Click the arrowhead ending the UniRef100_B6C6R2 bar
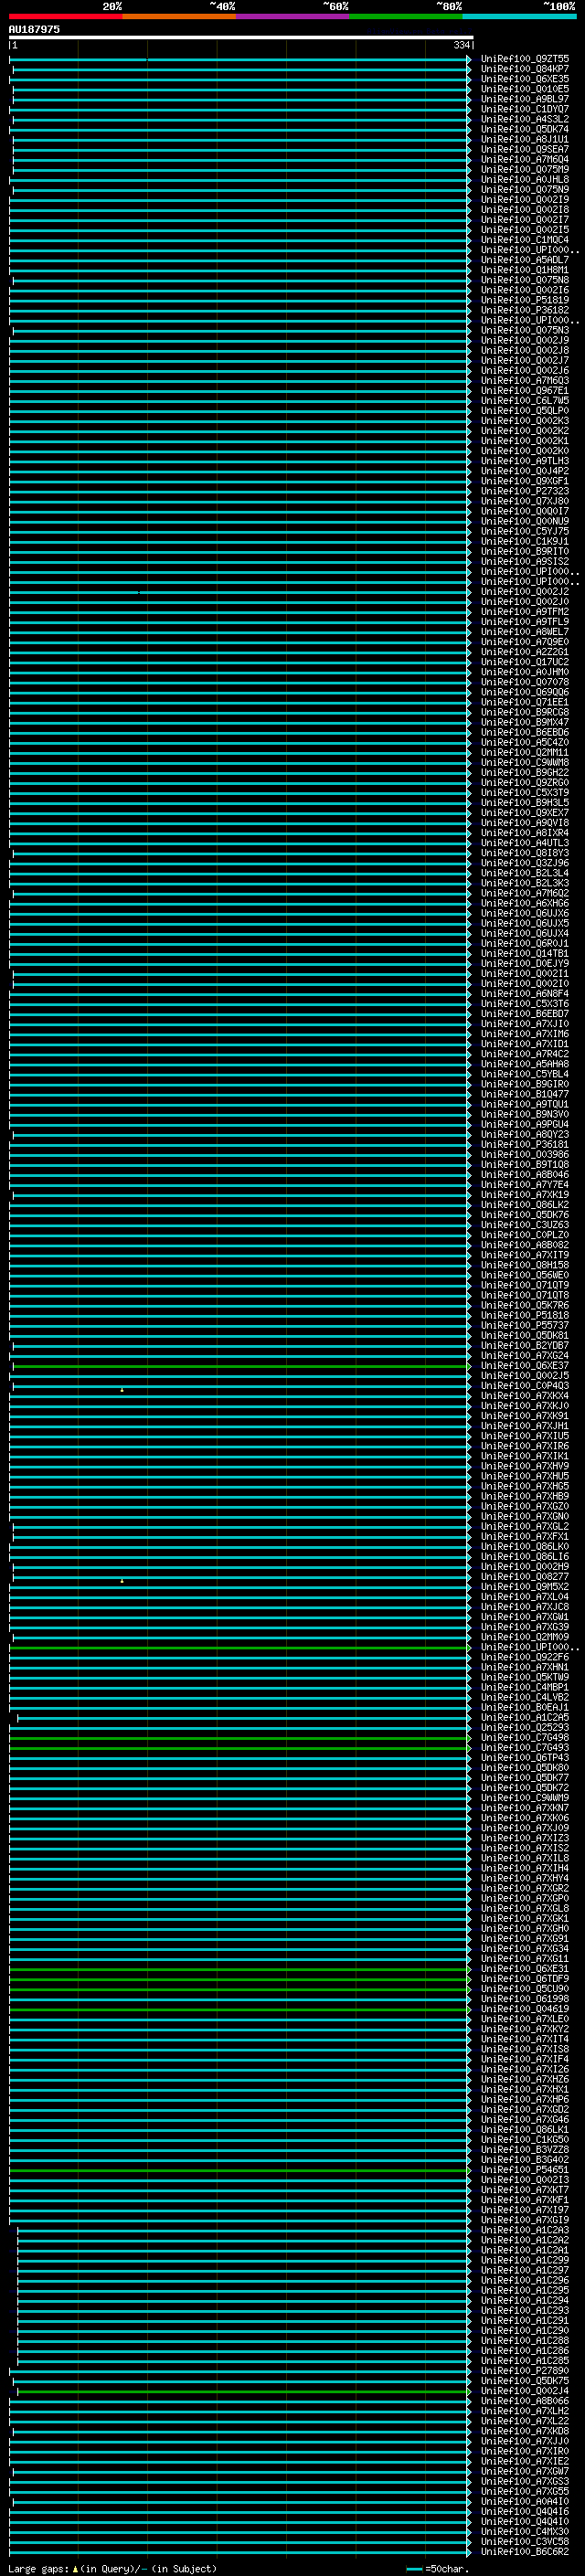This screenshot has width=585, height=2576. pyautogui.click(x=469, y=2552)
